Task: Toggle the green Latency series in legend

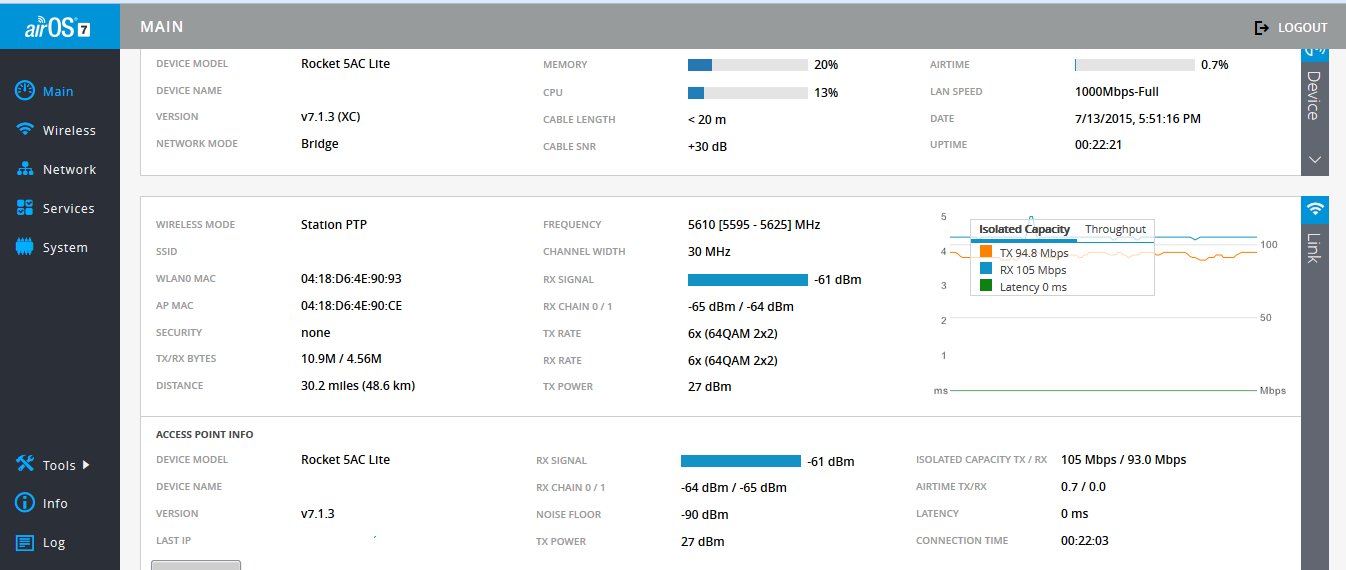Action: pyautogui.click(x=986, y=287)
